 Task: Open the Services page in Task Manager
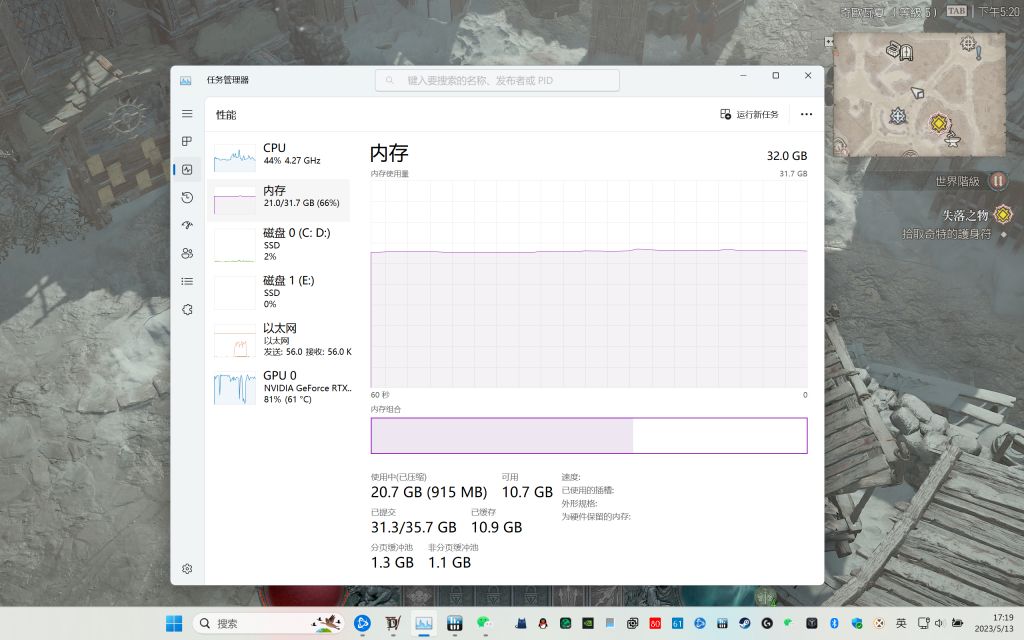coord(186,309)
